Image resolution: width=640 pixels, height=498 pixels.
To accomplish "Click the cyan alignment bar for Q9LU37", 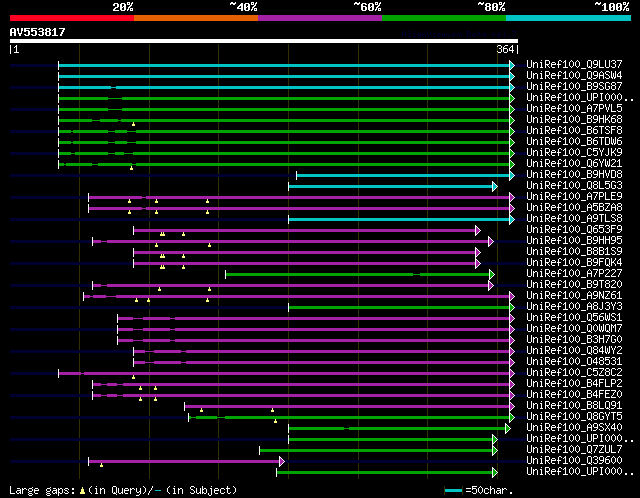I will [284, 65].
